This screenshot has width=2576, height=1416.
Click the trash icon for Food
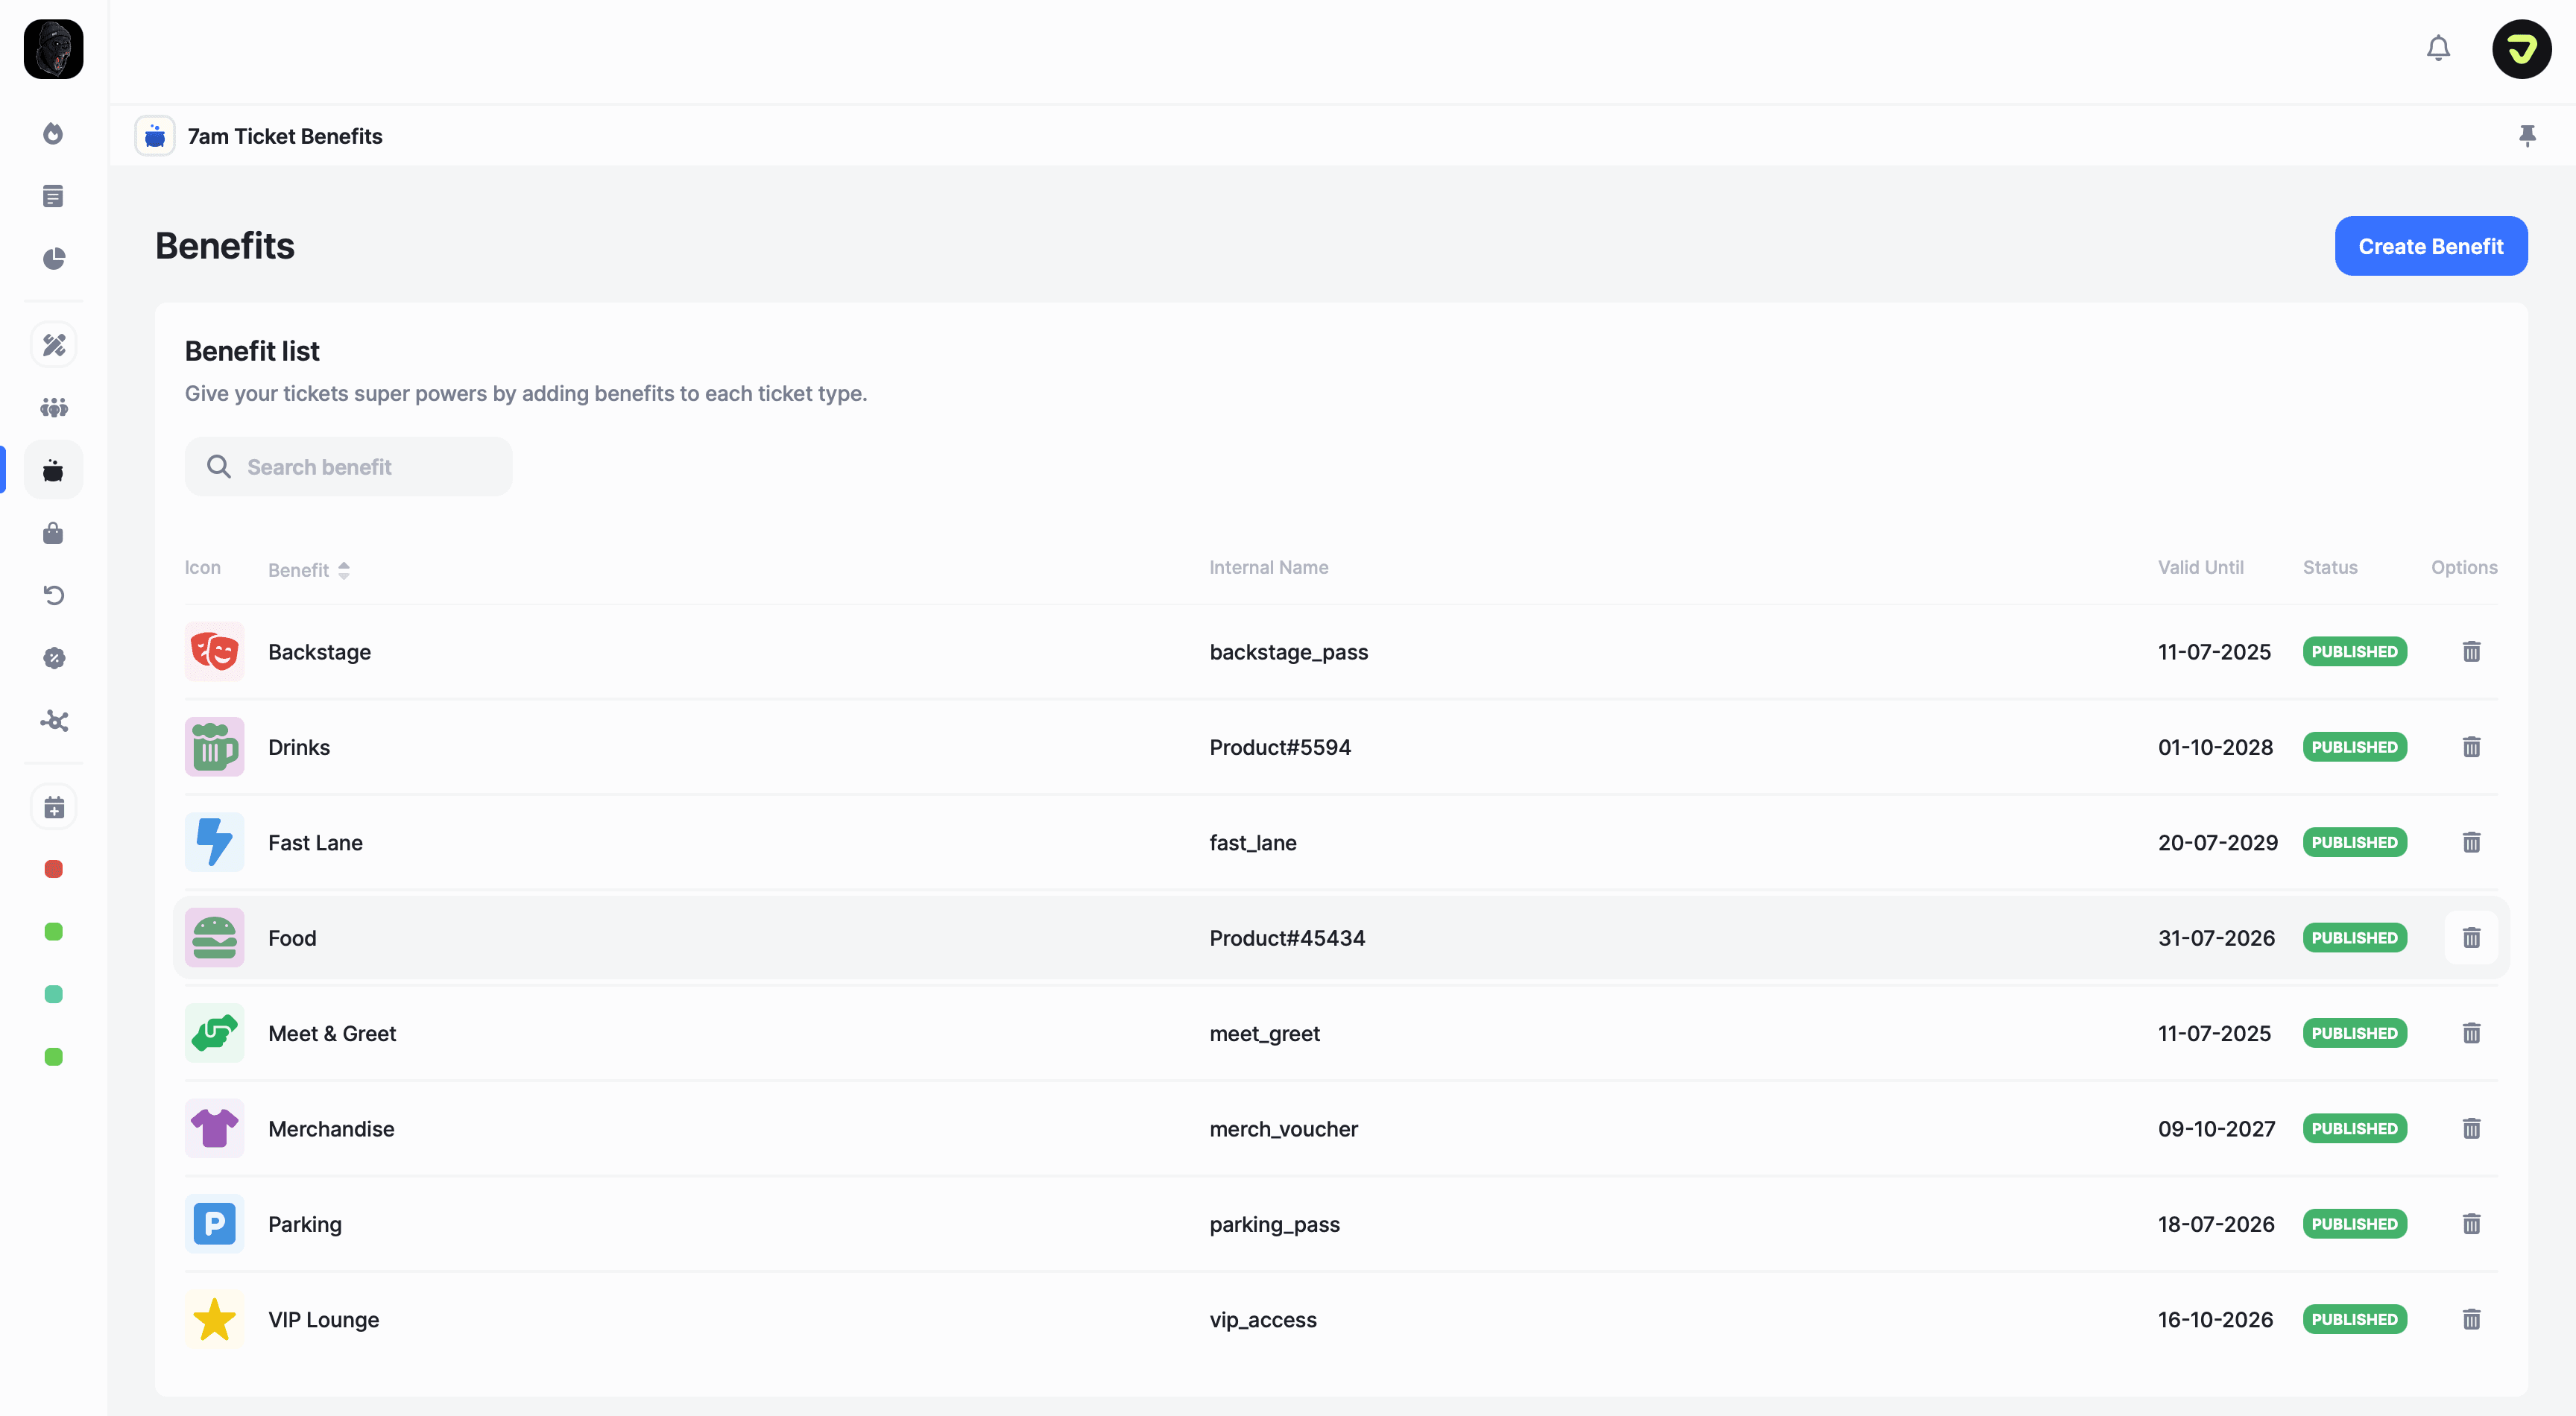pos(2471,938)
